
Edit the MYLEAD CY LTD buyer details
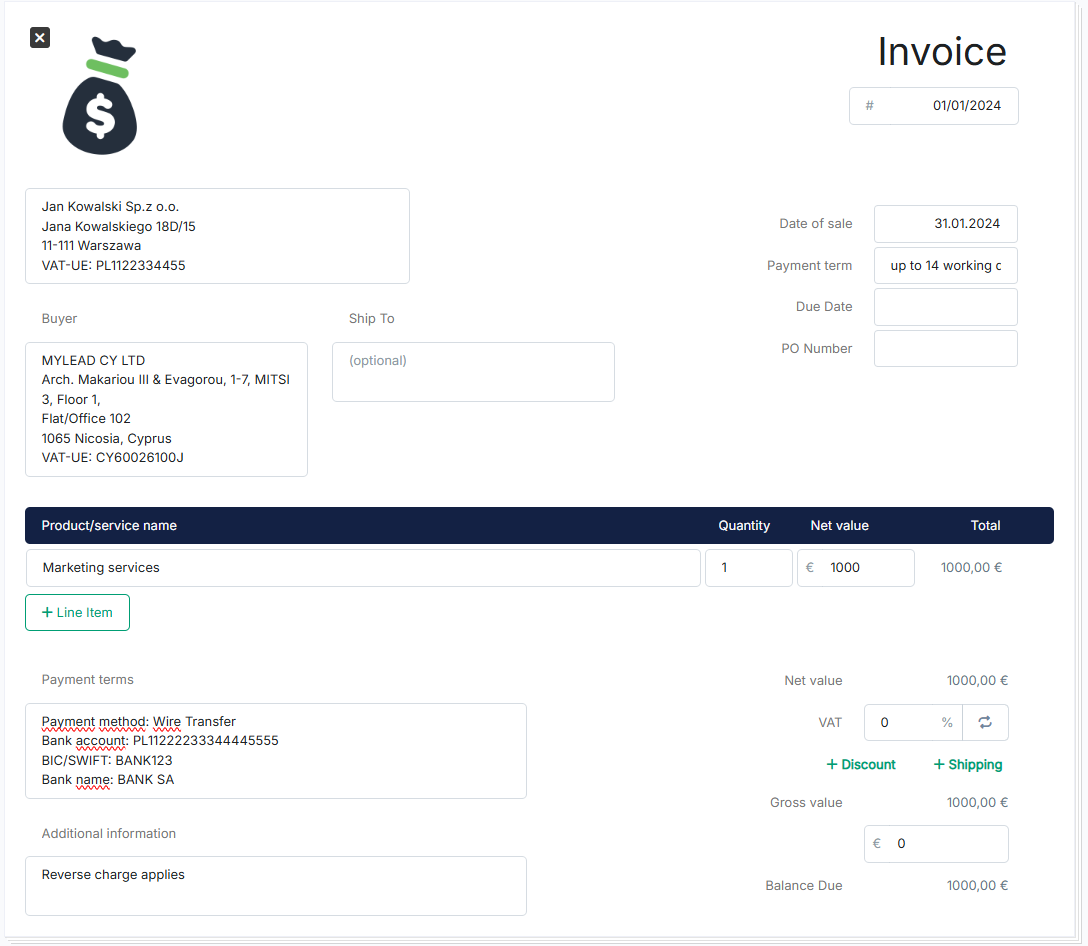coord(166,409)
